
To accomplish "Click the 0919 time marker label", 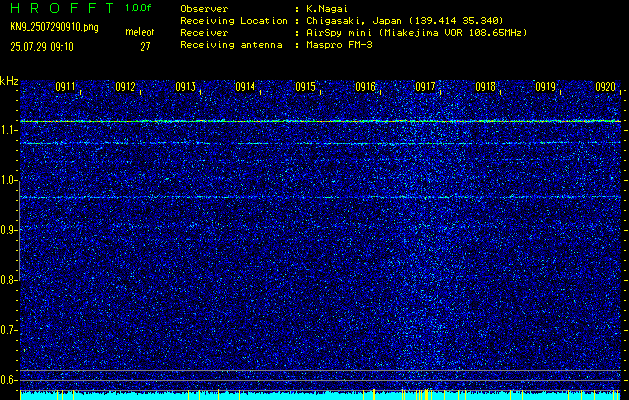I will point(545,87).
